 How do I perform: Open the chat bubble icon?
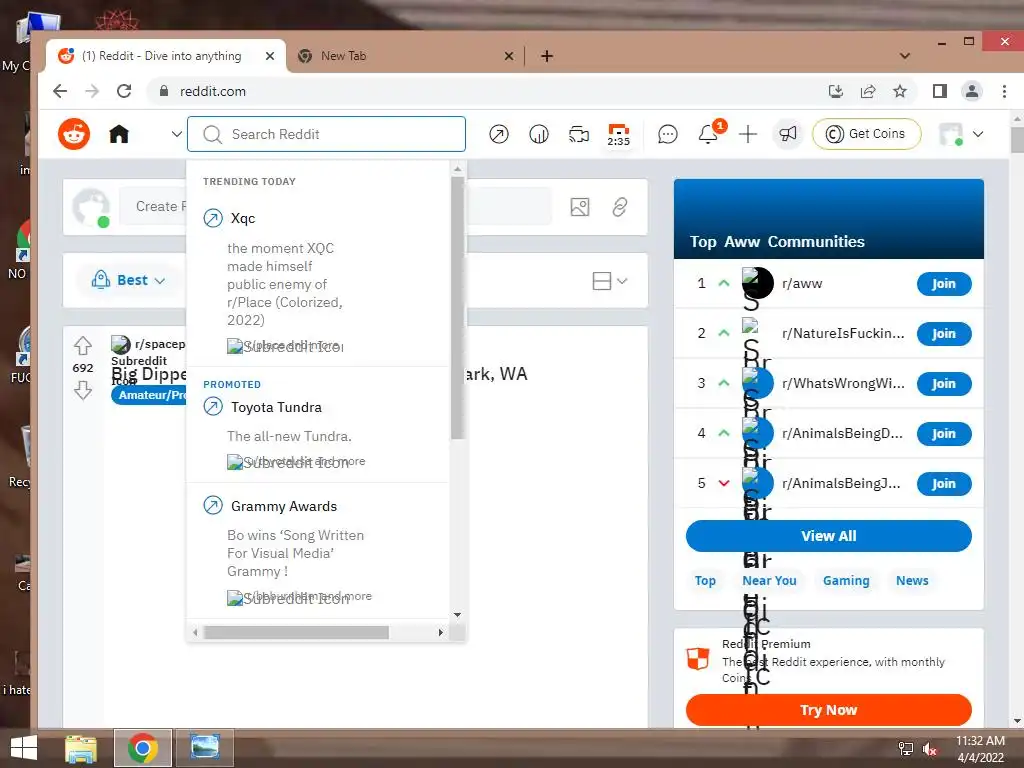(667, 134)
